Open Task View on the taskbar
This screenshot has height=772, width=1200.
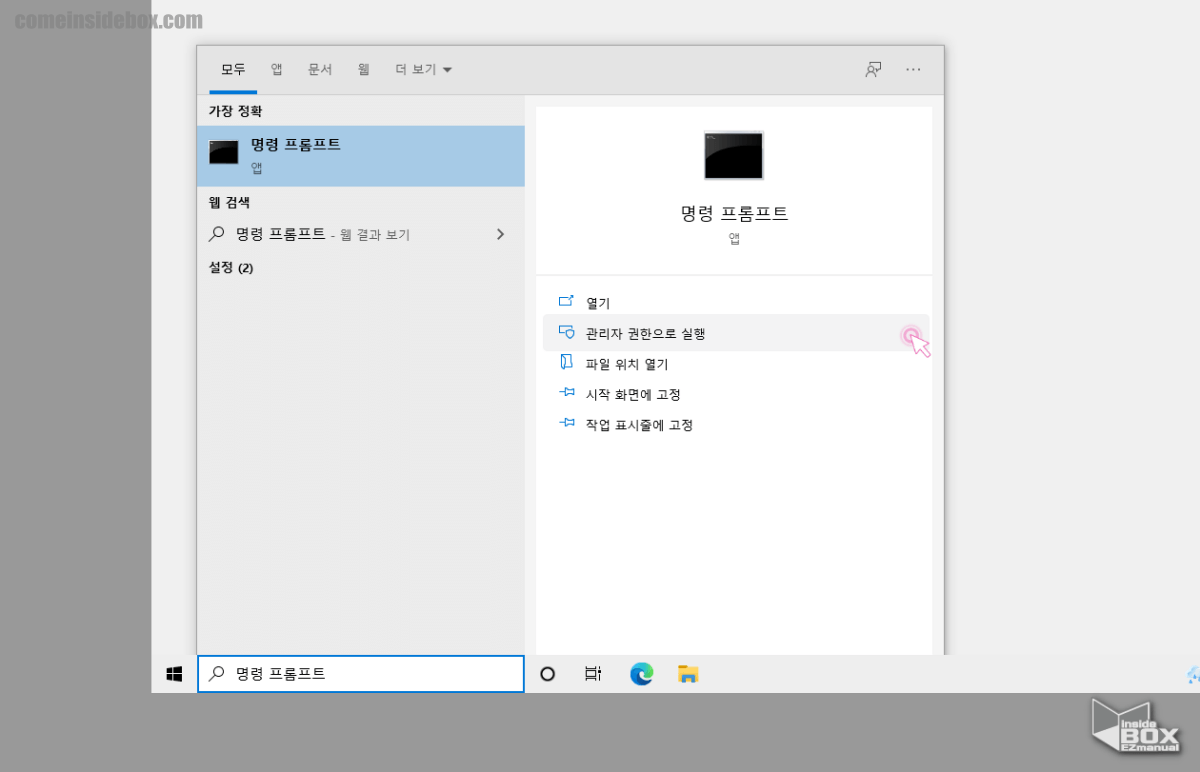[593, 674]
